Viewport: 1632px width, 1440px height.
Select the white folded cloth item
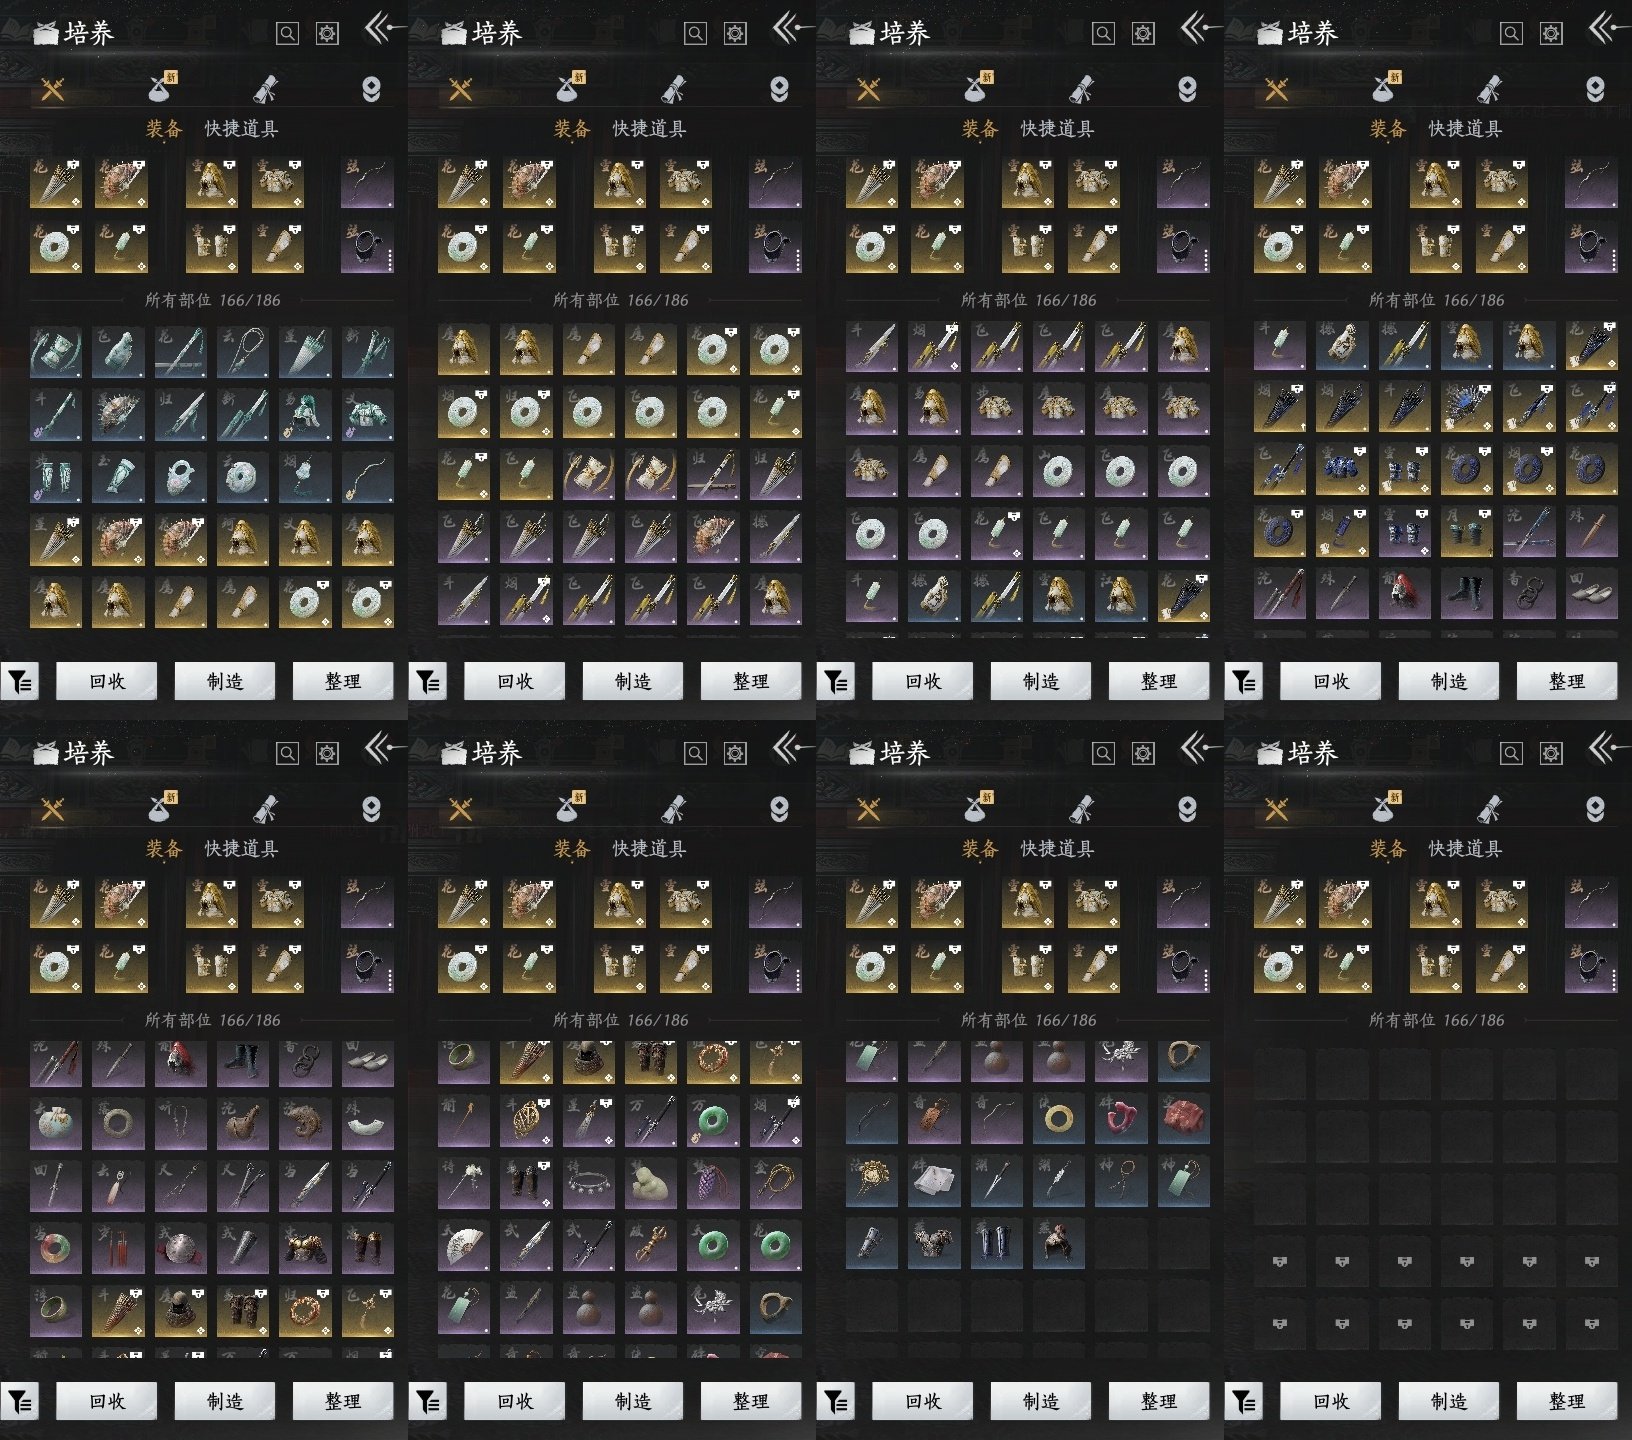click(x=935, y=1180)
